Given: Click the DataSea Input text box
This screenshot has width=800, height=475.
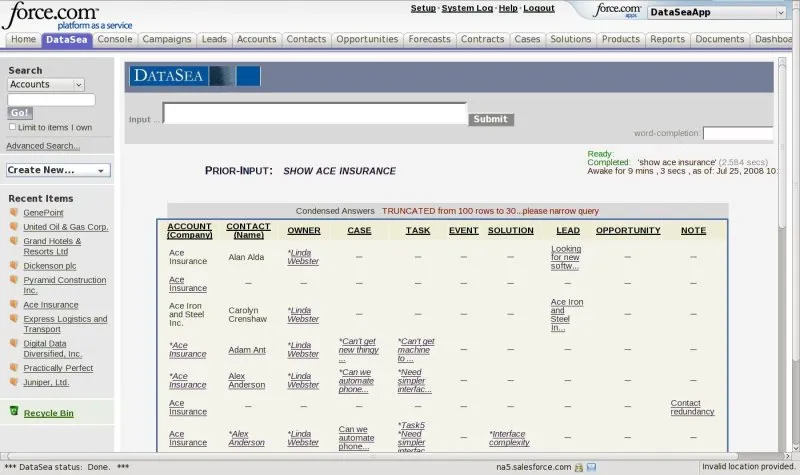Looking at the screenshot, I should [315, 113].
